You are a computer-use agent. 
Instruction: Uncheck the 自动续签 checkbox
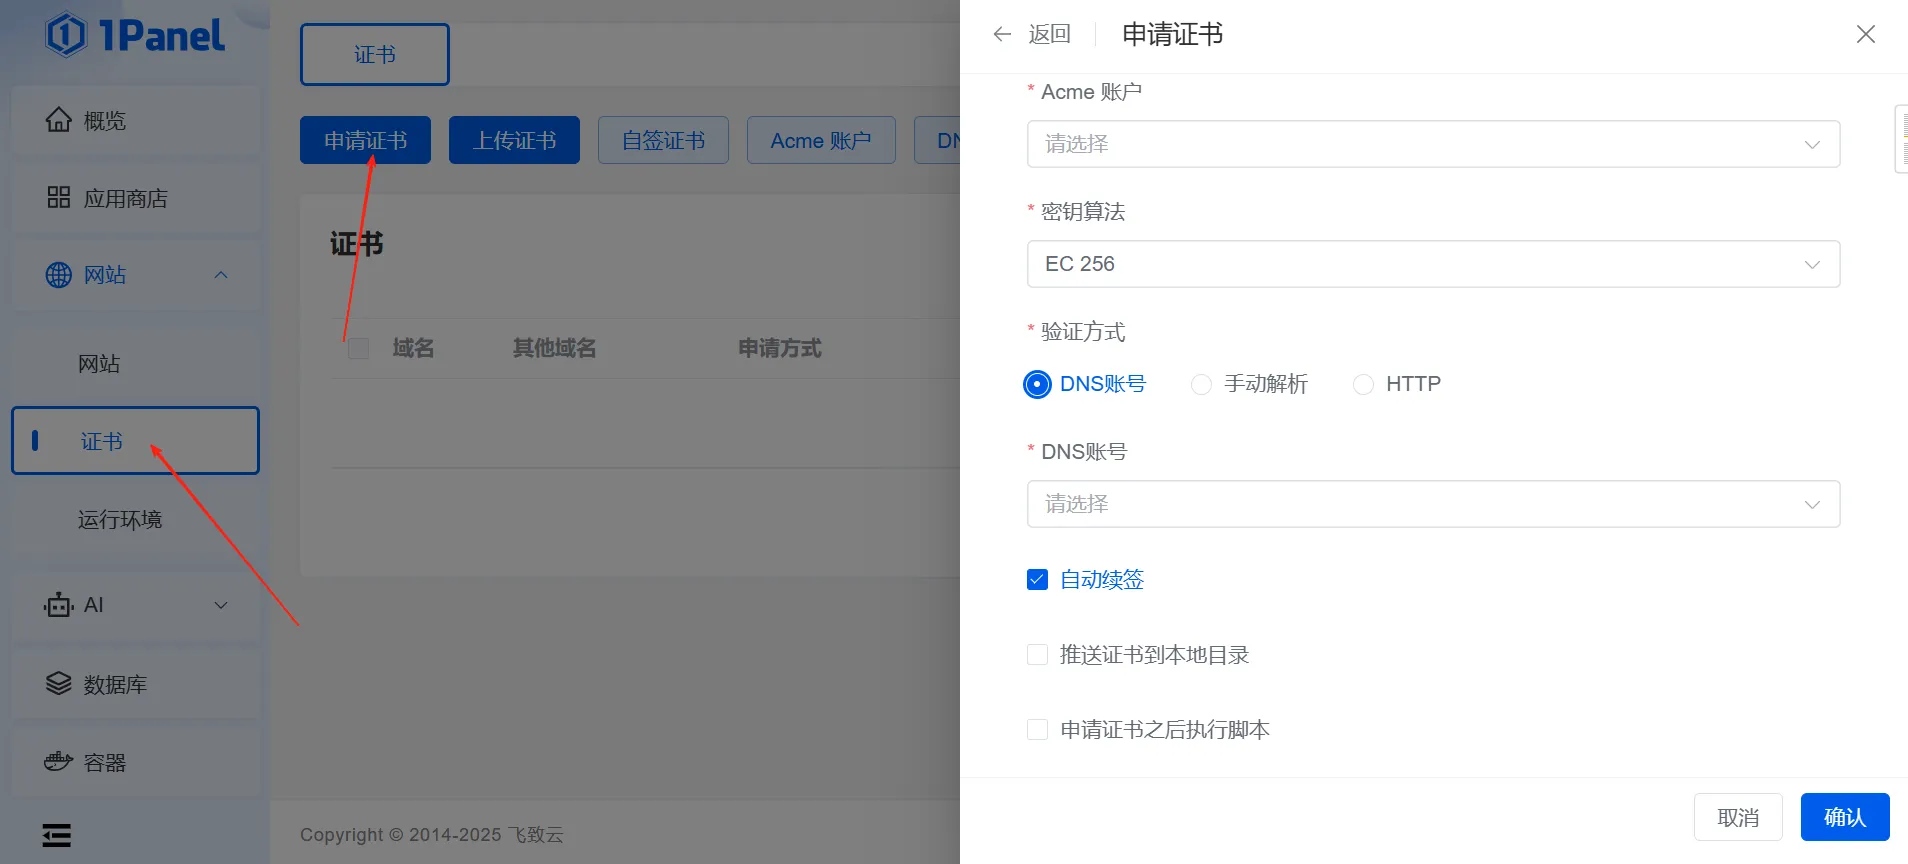[x=1037, y=580]
